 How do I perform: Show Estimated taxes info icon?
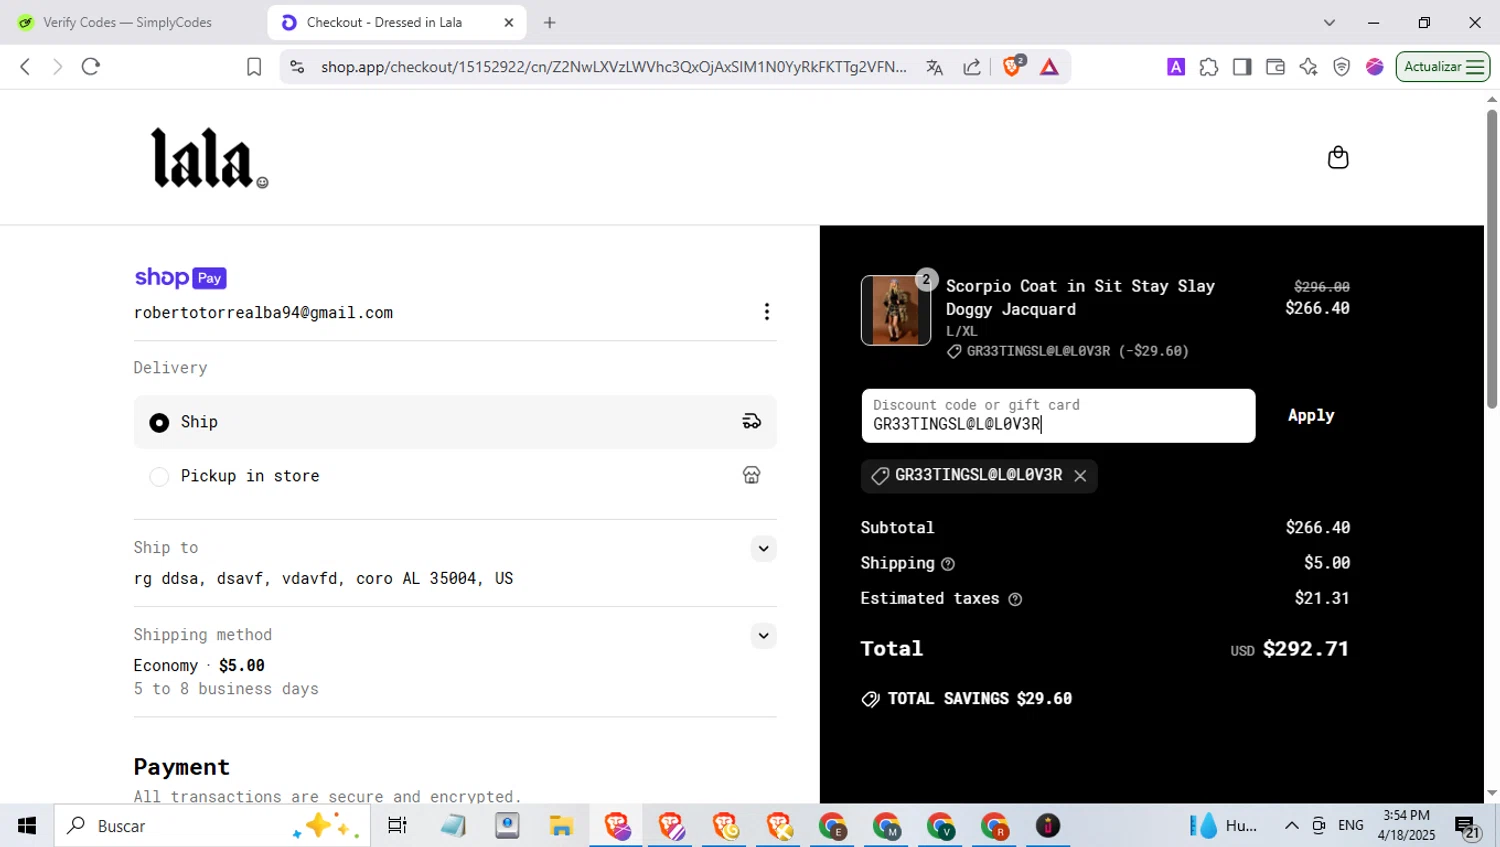click(x=1015, y=599)
